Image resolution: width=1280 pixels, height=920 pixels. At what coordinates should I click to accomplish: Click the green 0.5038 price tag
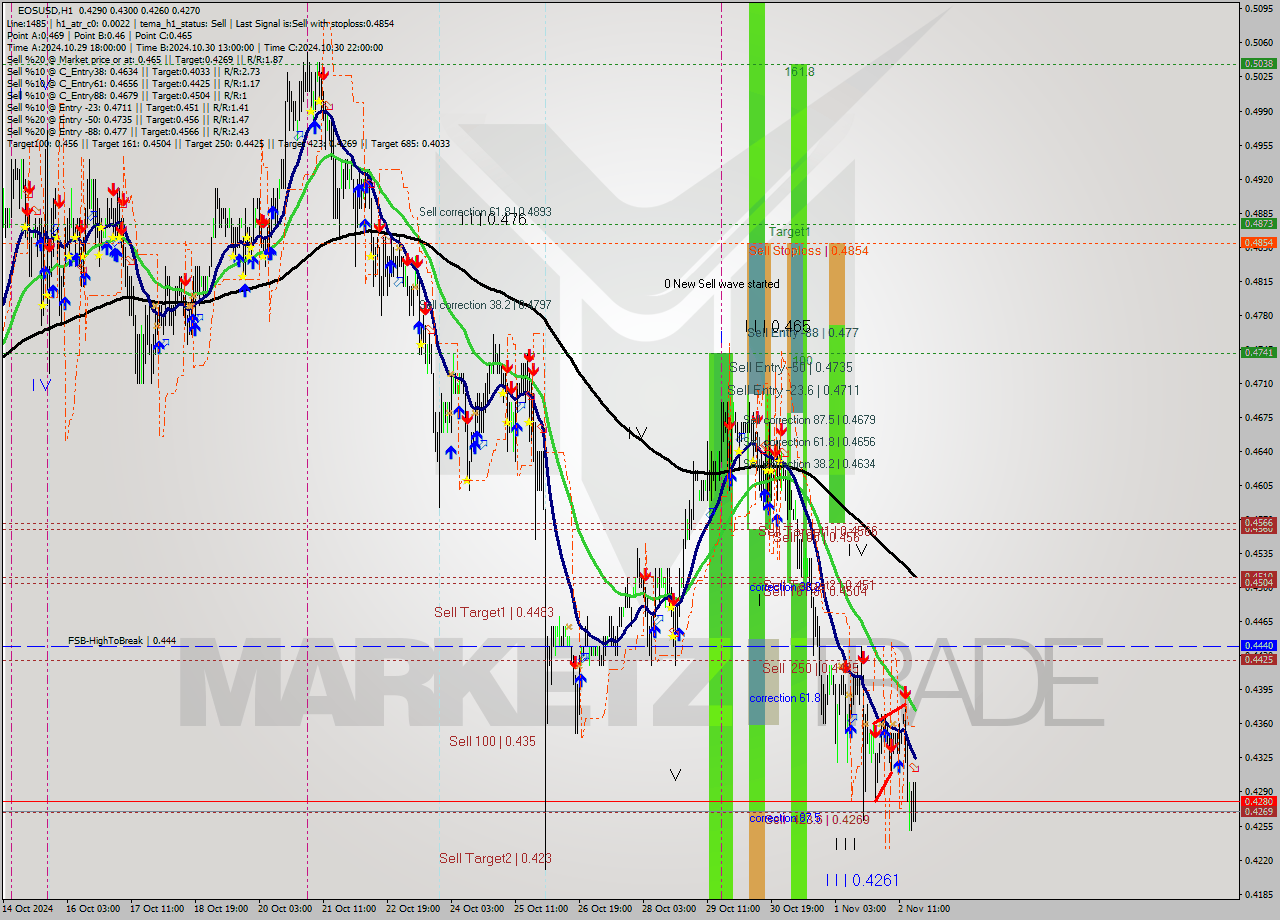[x=1258, y=63]
